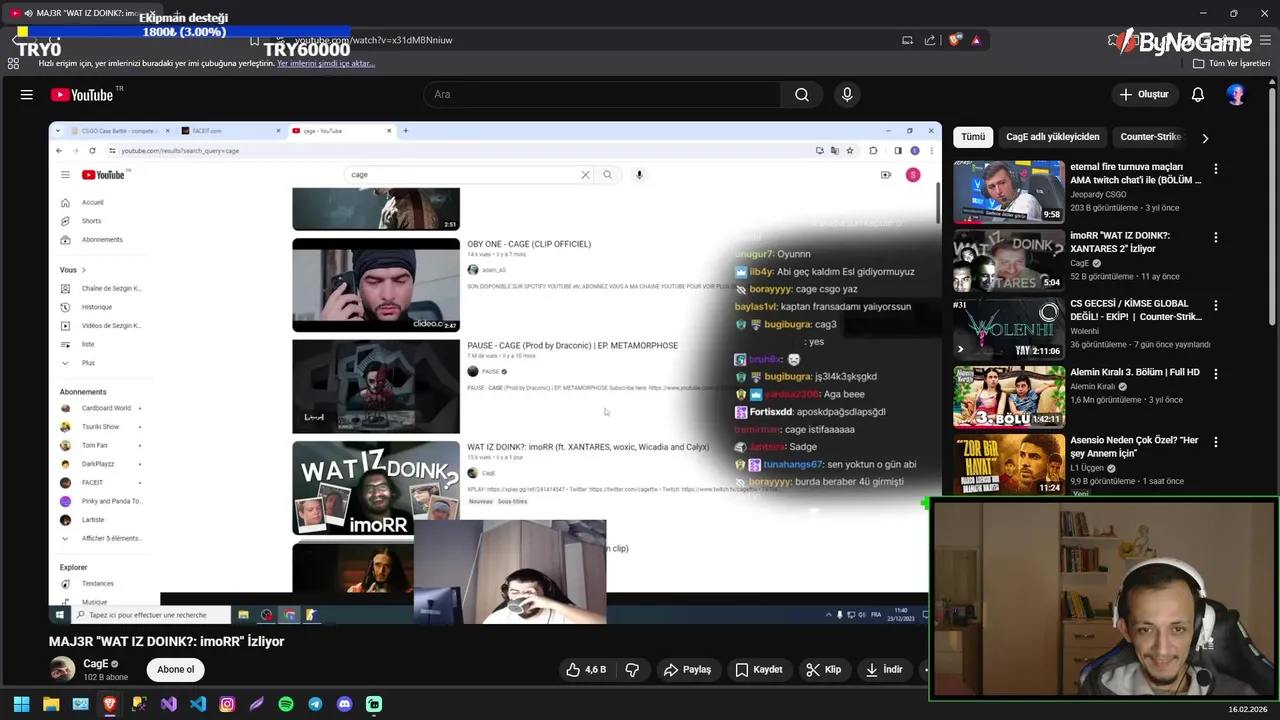Click the browser address bar URL
The width and height of the screenshot is (1280, 720).
tap(373, 40)
